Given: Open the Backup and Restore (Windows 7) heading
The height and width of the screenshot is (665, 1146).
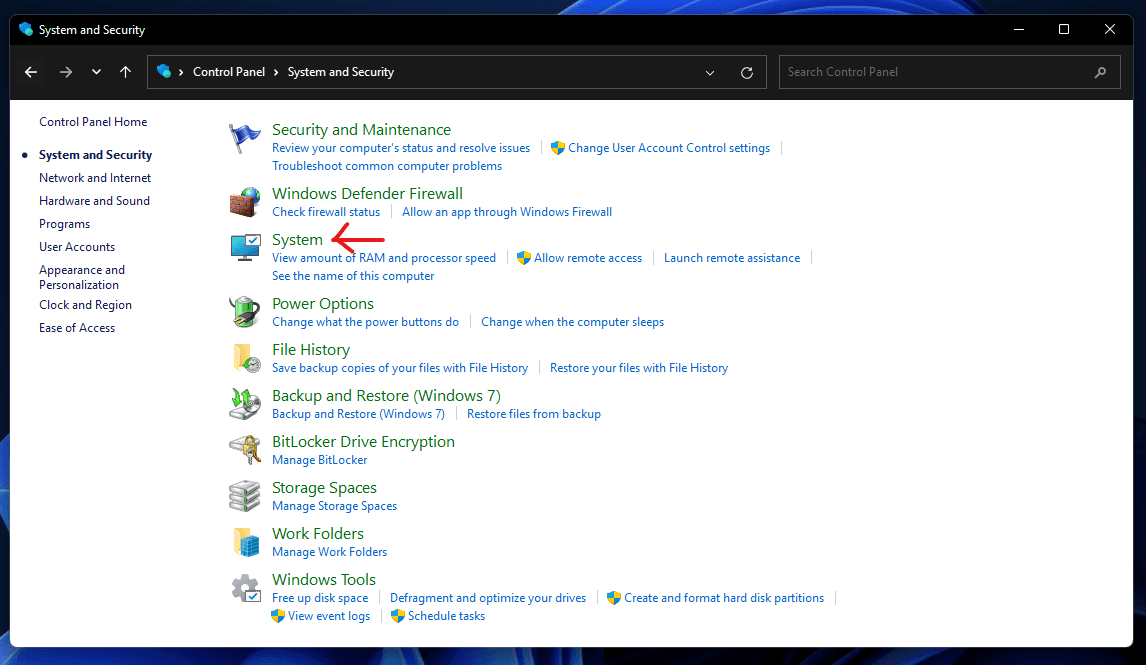Looking at the screenshot, I should 386,395.
